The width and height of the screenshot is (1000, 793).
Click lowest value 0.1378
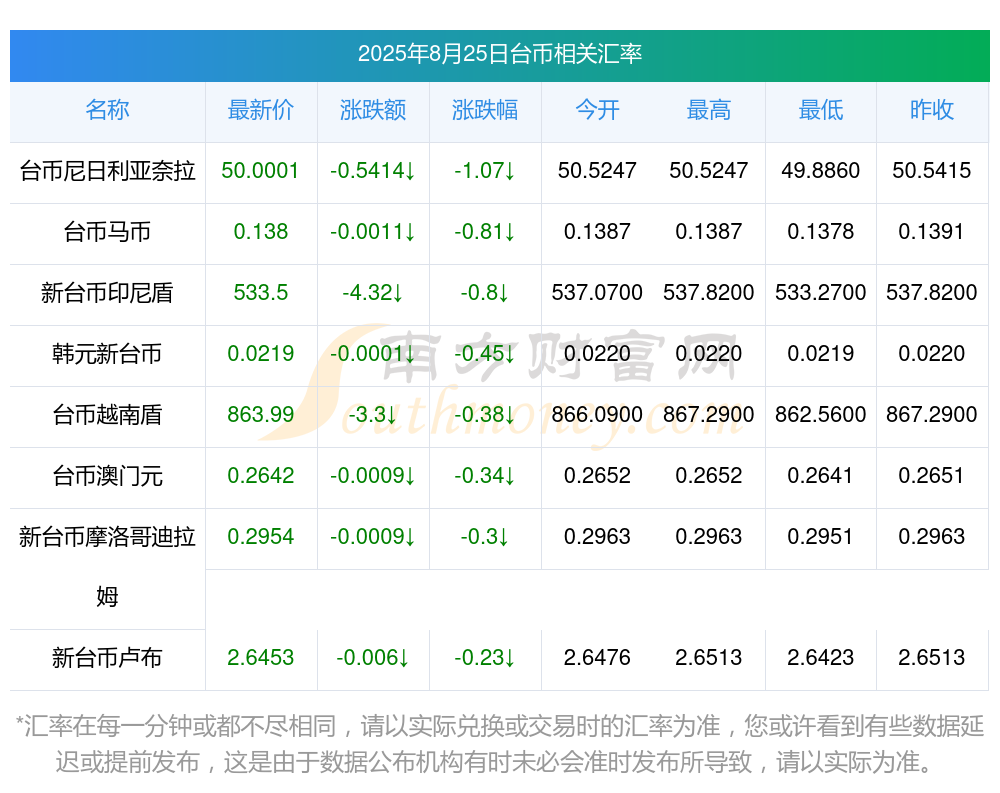(821, 232)
